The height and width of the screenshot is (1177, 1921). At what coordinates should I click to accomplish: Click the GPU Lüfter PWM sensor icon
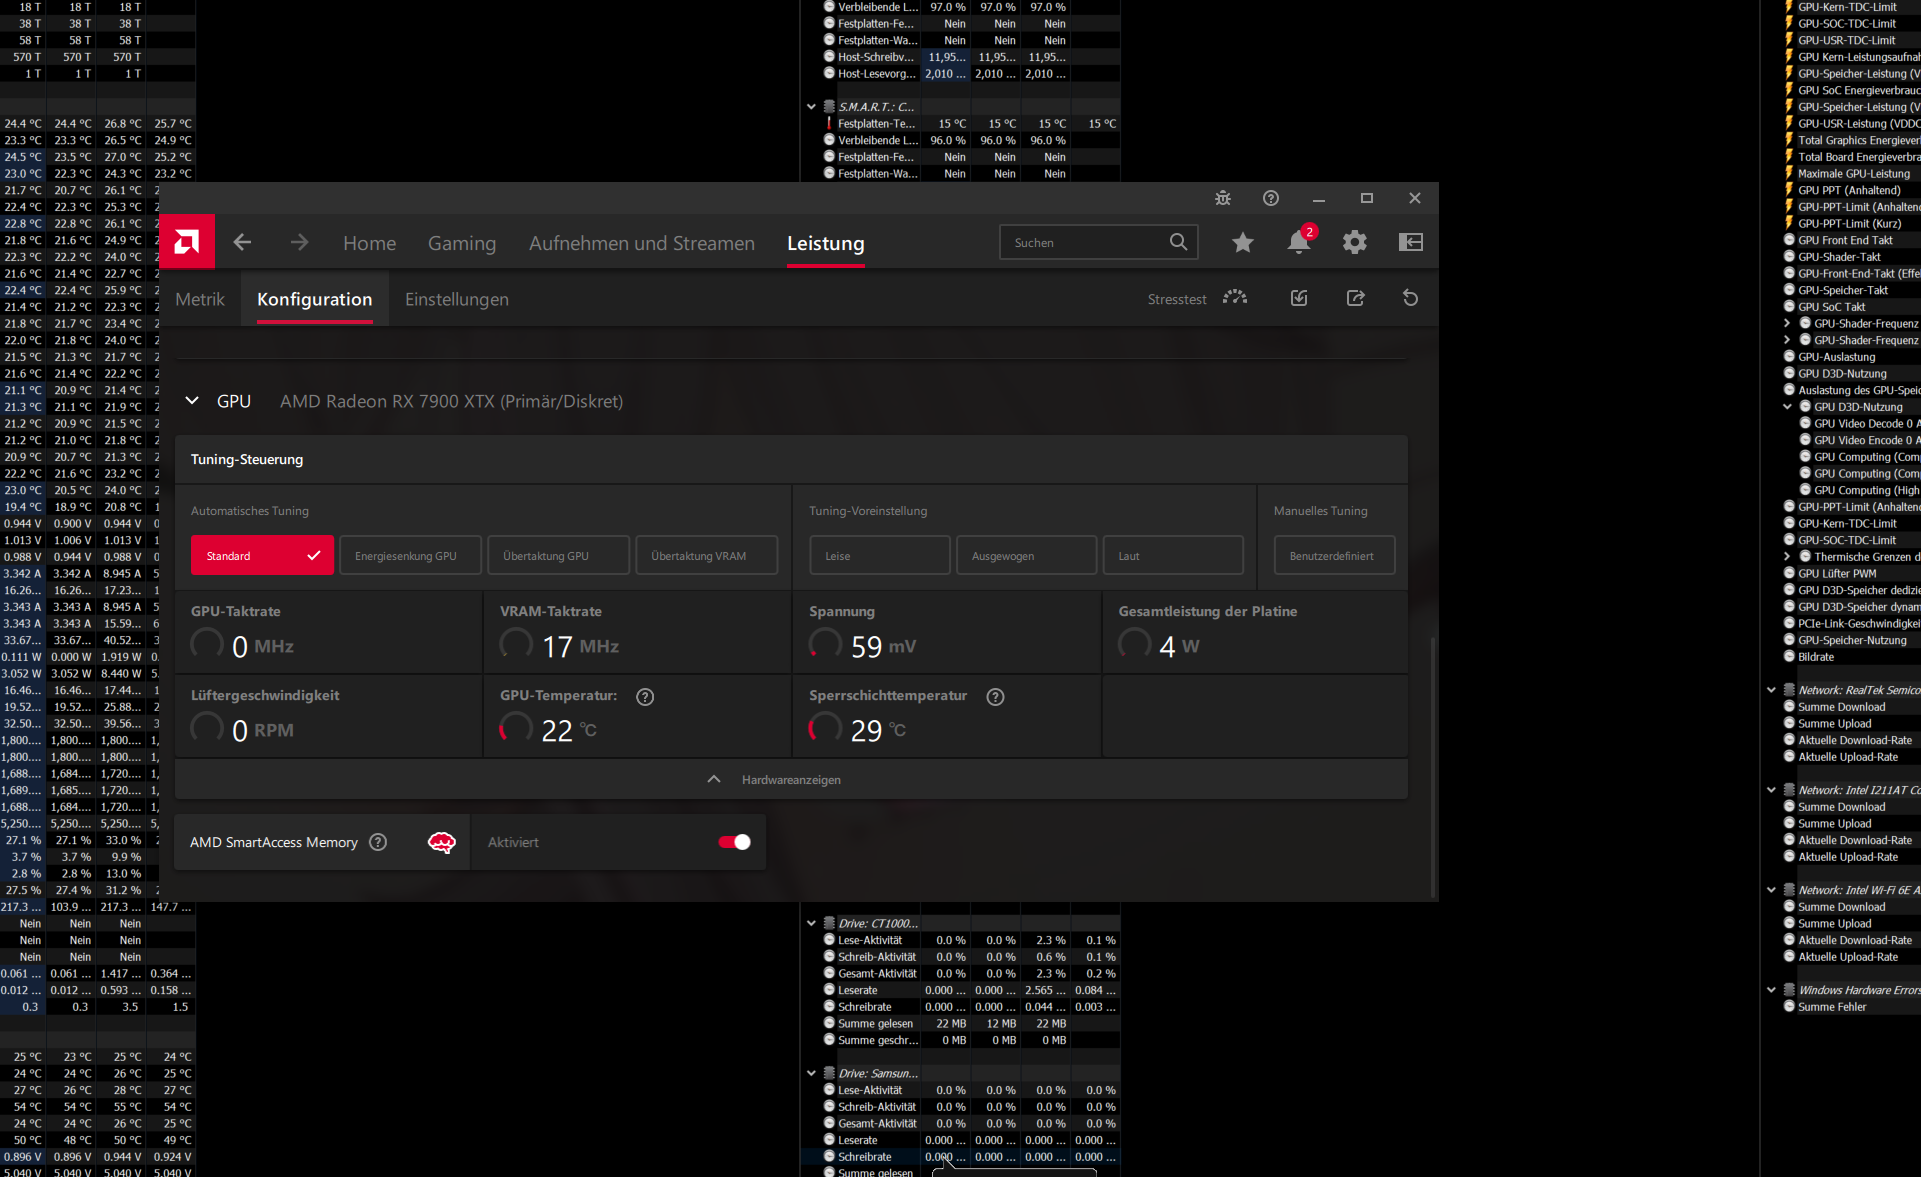click(x=1790, y=573)
